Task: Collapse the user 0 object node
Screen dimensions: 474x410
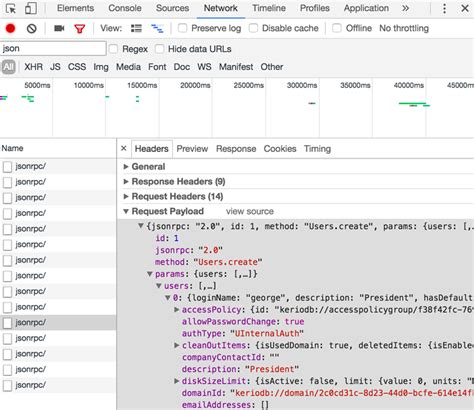Action: pyautogui.click(x=168, y=298)
